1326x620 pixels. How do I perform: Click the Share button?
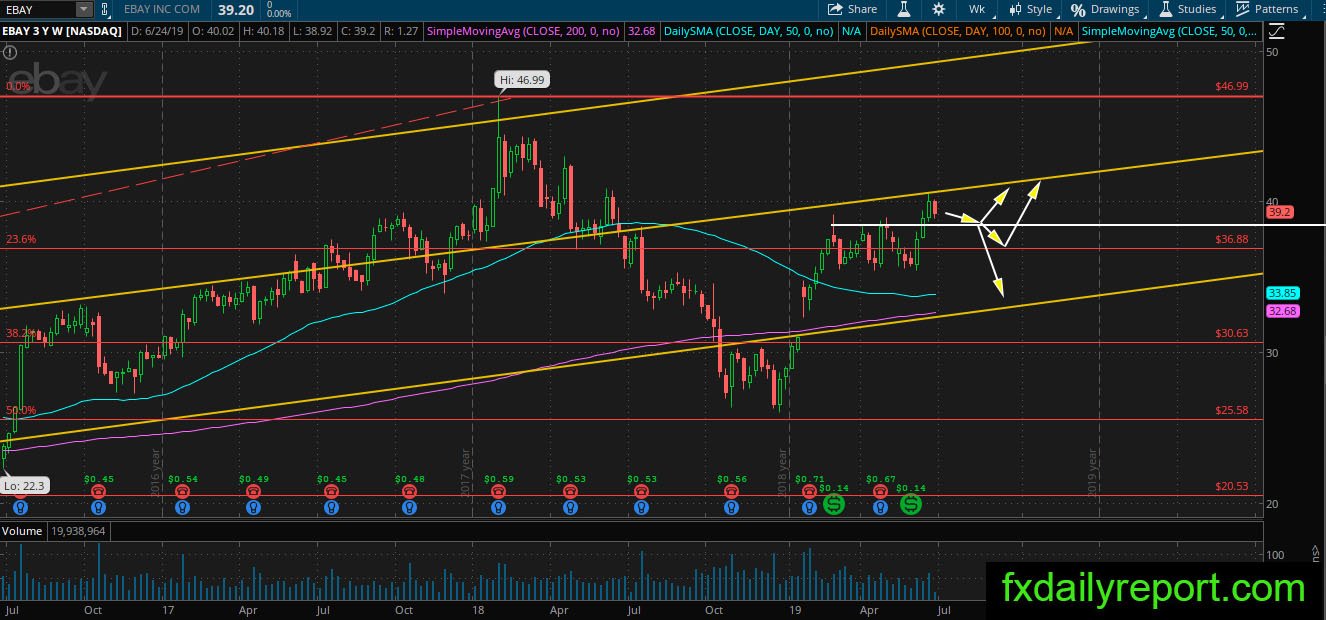click(852, 9)
